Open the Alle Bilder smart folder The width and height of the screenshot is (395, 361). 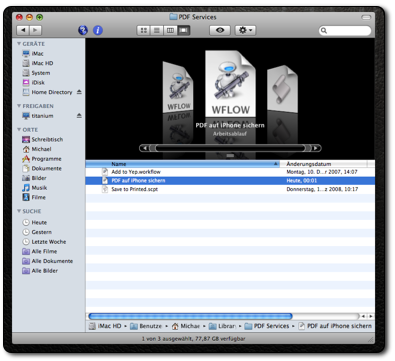coord(40,271)
